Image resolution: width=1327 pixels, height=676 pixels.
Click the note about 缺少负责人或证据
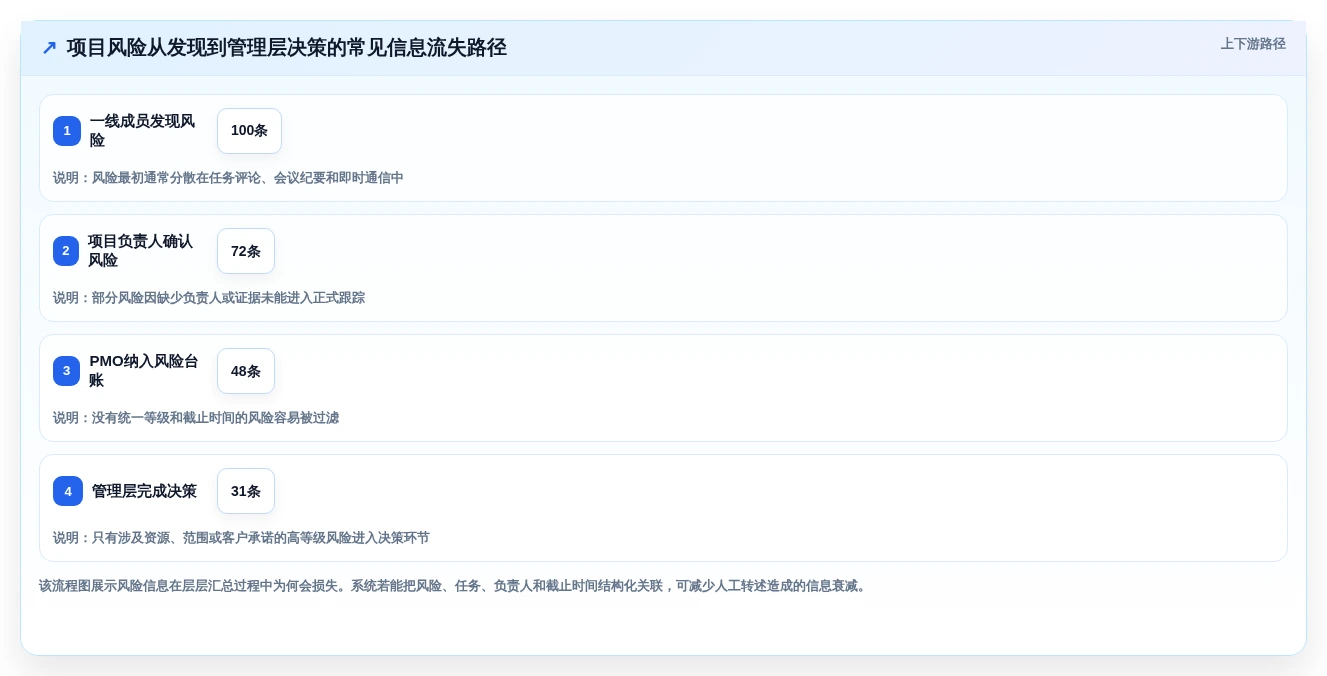point(209,298)
